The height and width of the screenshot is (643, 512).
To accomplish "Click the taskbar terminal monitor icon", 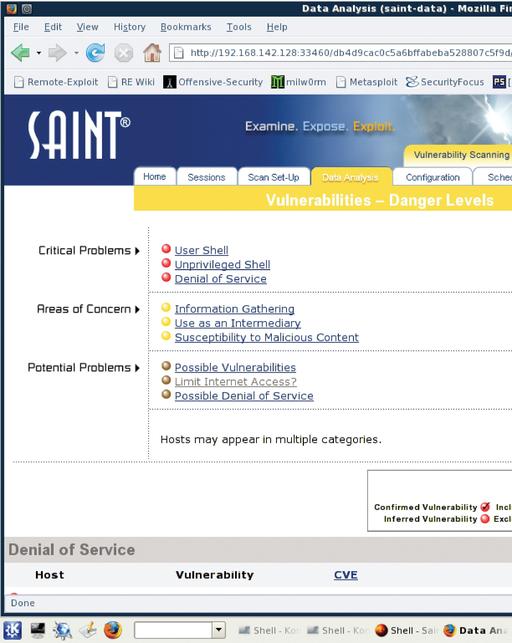I will coord(38,630).
